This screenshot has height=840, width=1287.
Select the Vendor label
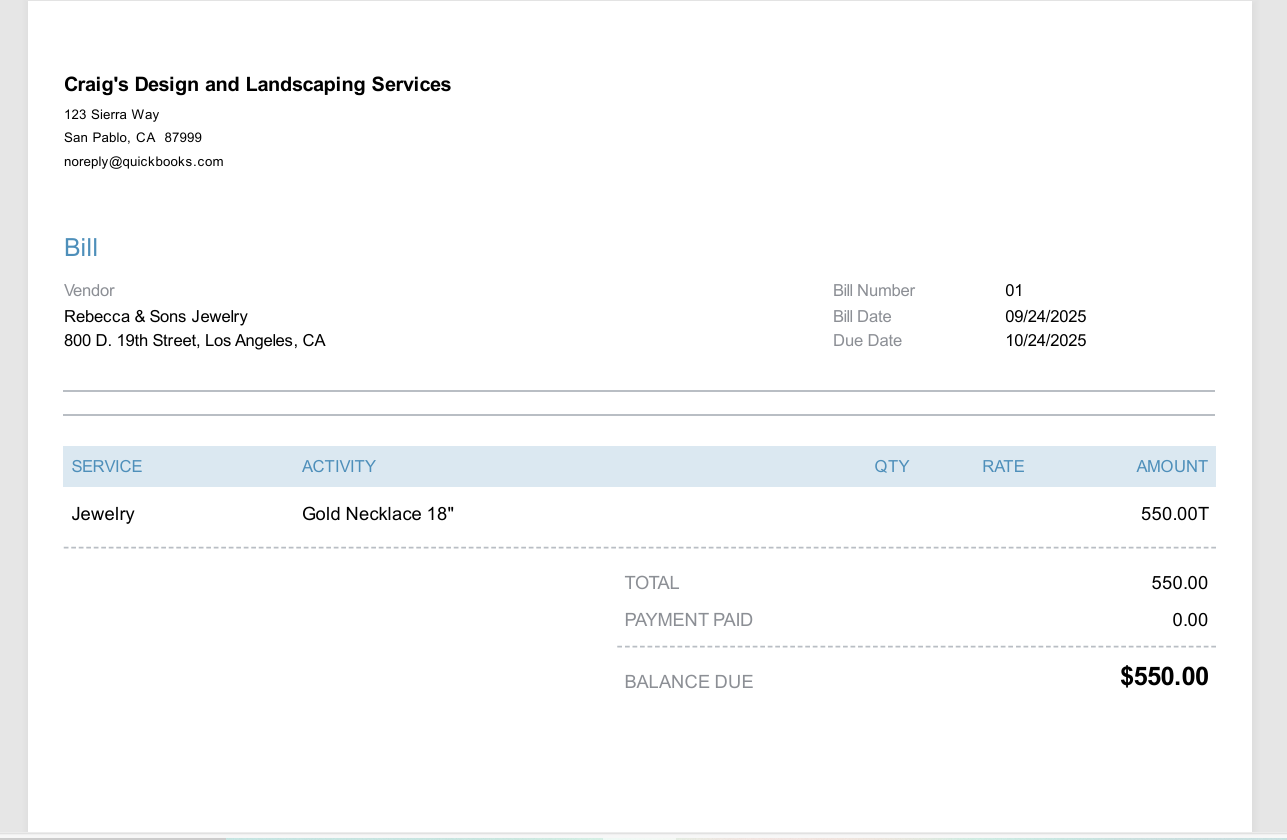click(89, 291)
